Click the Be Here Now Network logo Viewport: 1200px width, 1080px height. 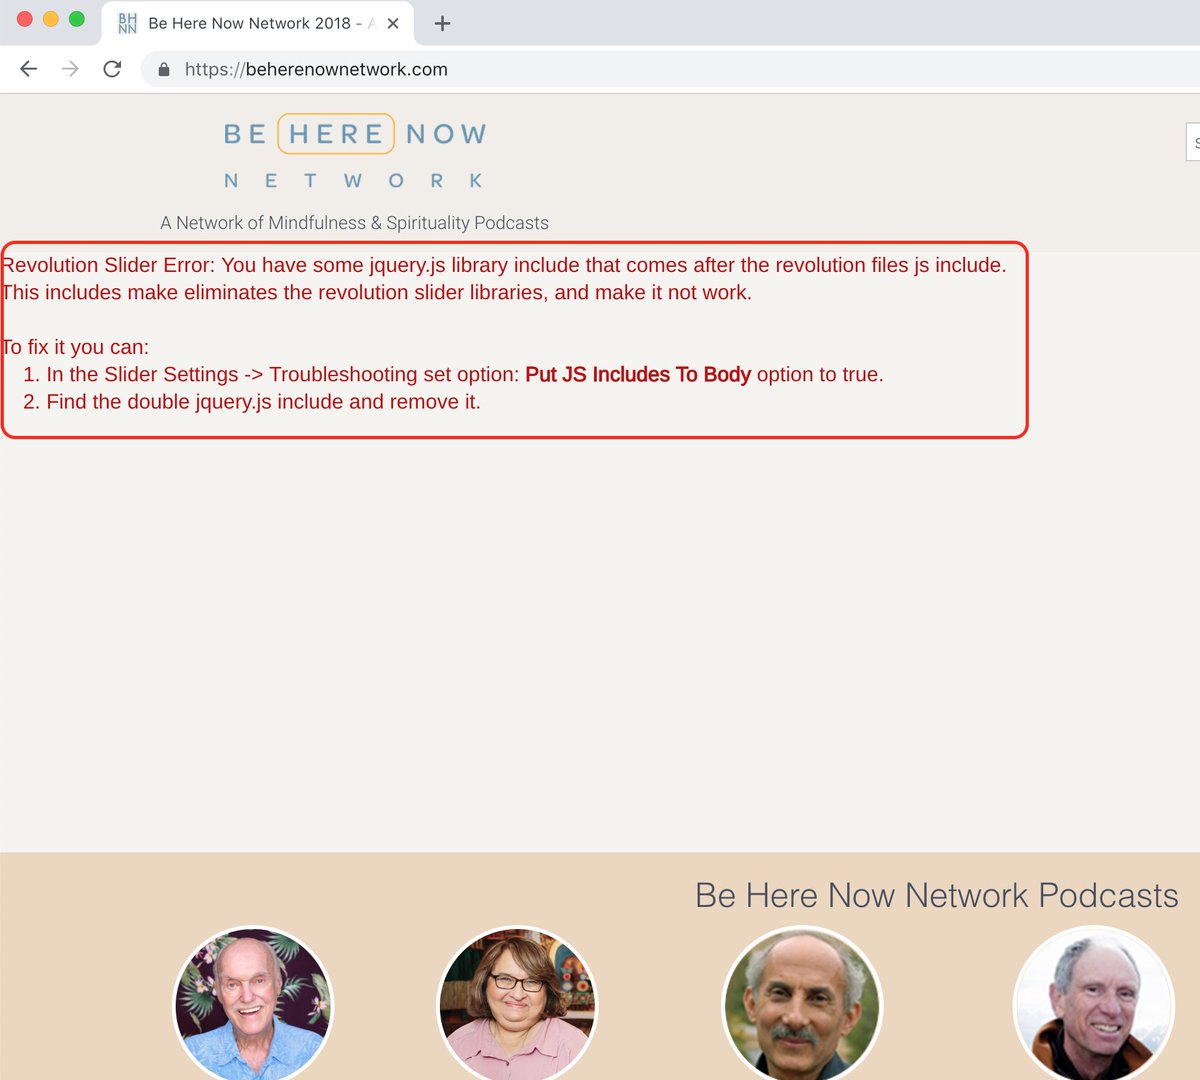[355, 153]
